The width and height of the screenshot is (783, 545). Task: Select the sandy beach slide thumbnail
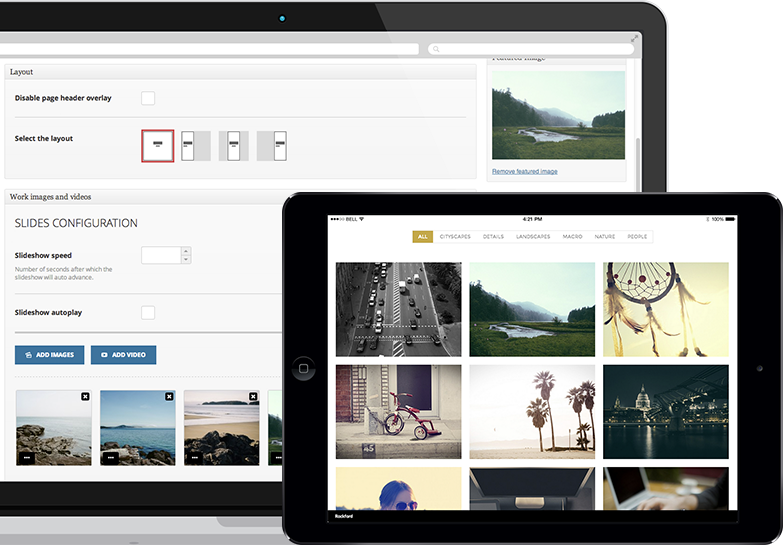tap(222, 428)
